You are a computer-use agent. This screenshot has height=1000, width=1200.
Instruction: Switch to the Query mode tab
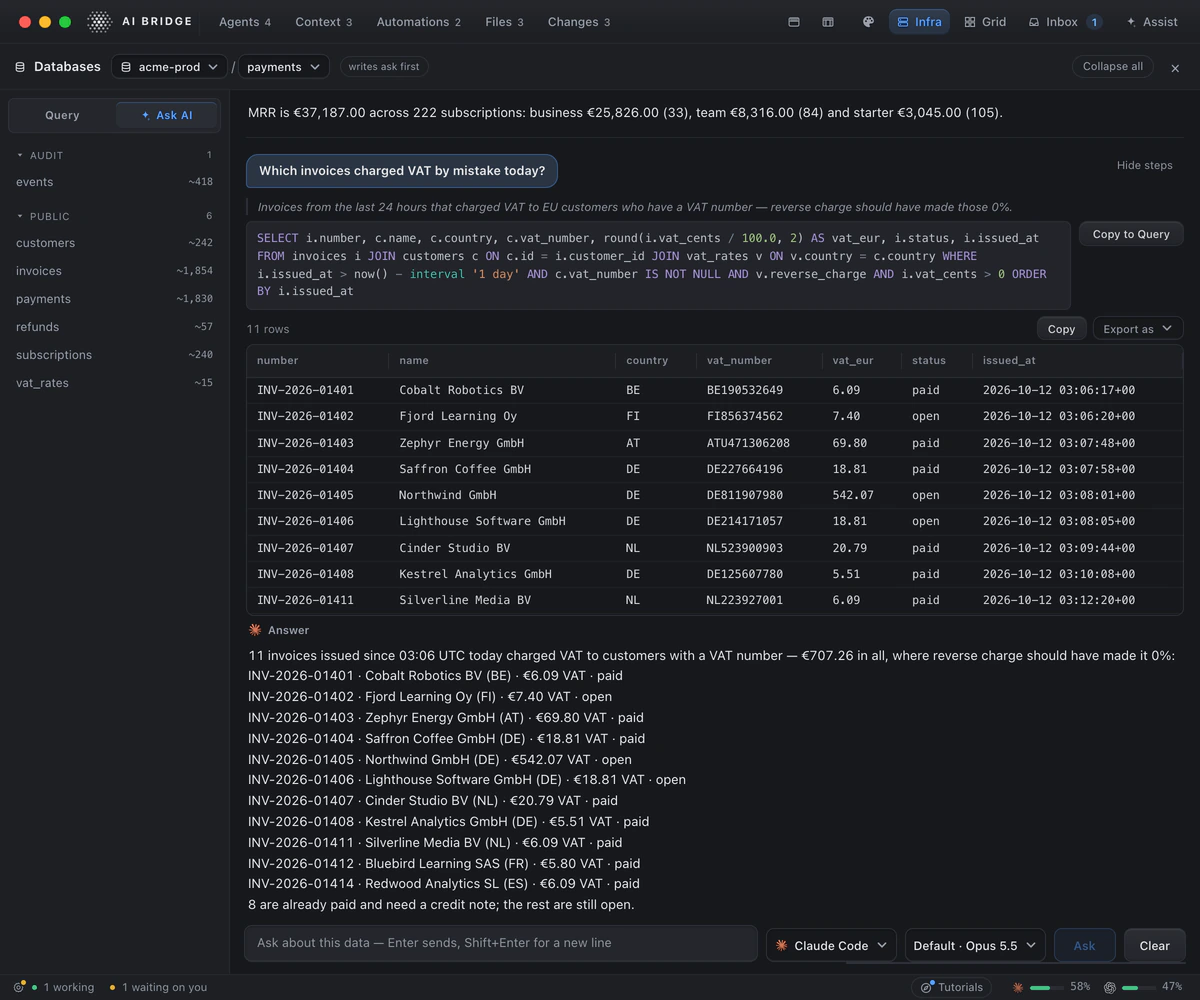tap(62, 115)
